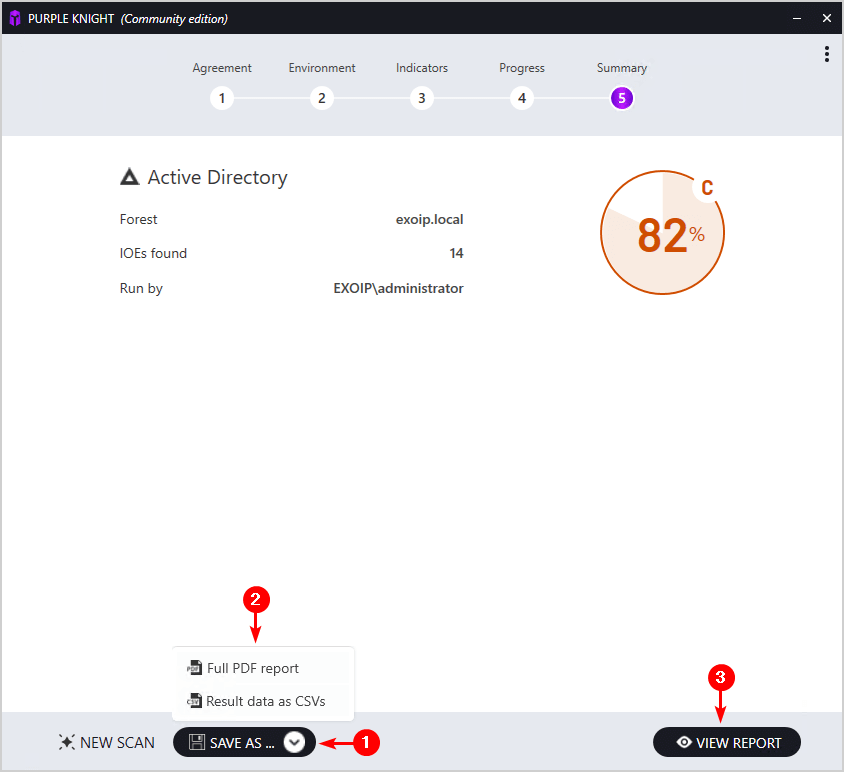This screenshot has width=844, height=772.
Task: Click forest value exoip.local
Action: [430, 219]
